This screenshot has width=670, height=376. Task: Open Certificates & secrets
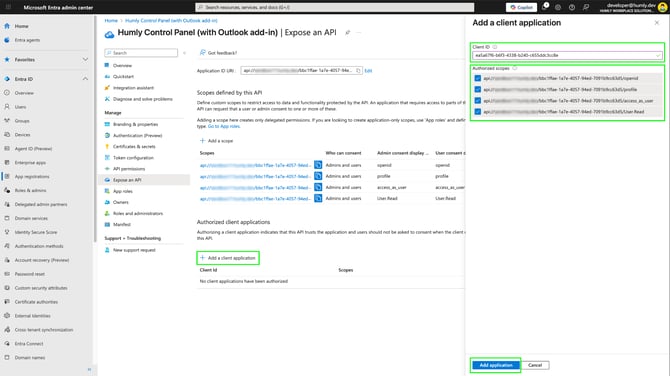pos(134,147)
